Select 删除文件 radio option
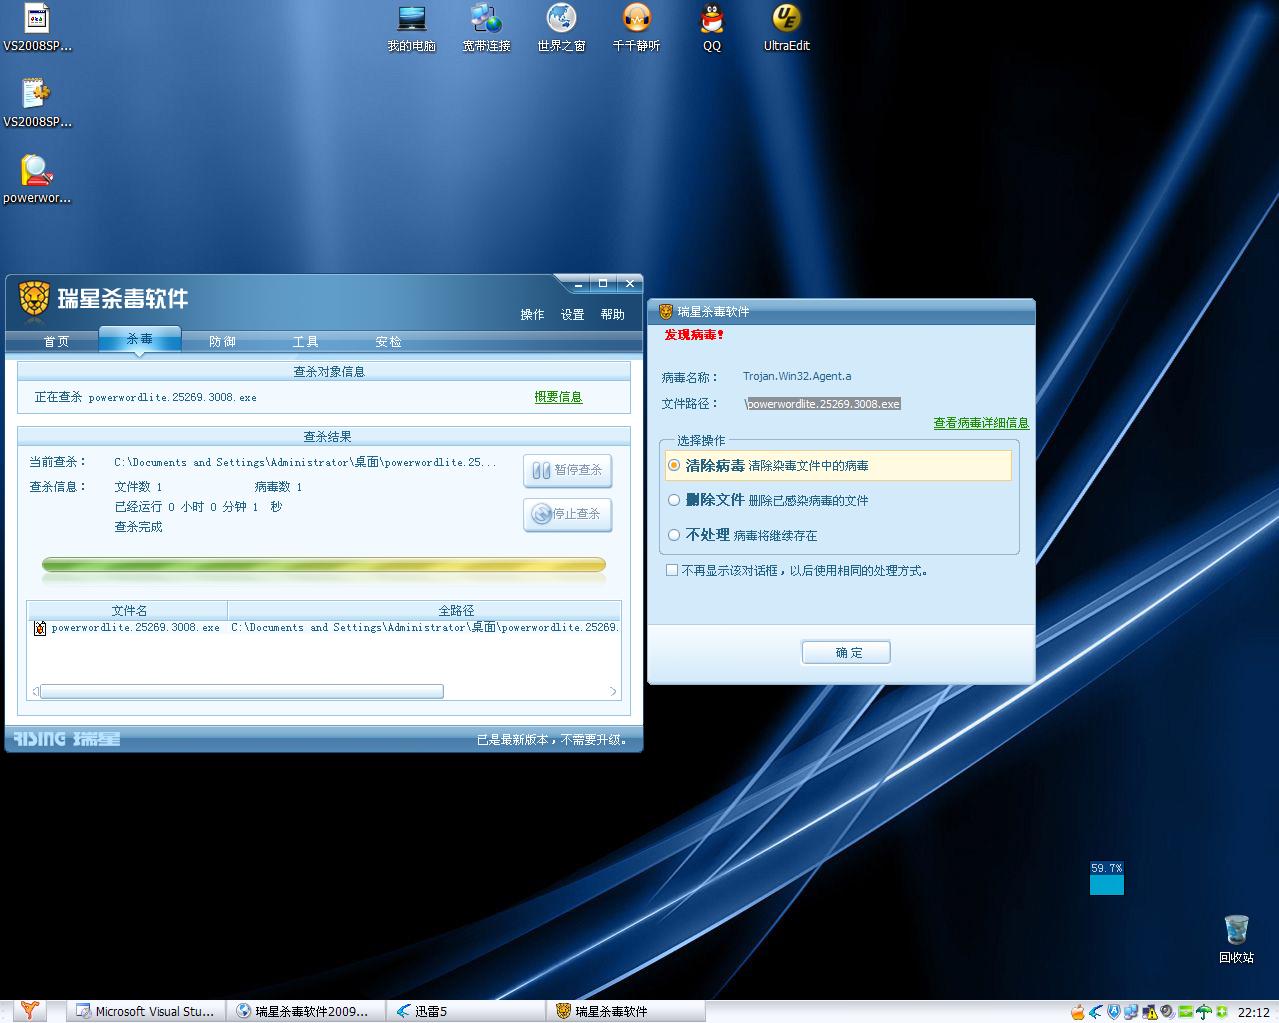 (674, 500)
